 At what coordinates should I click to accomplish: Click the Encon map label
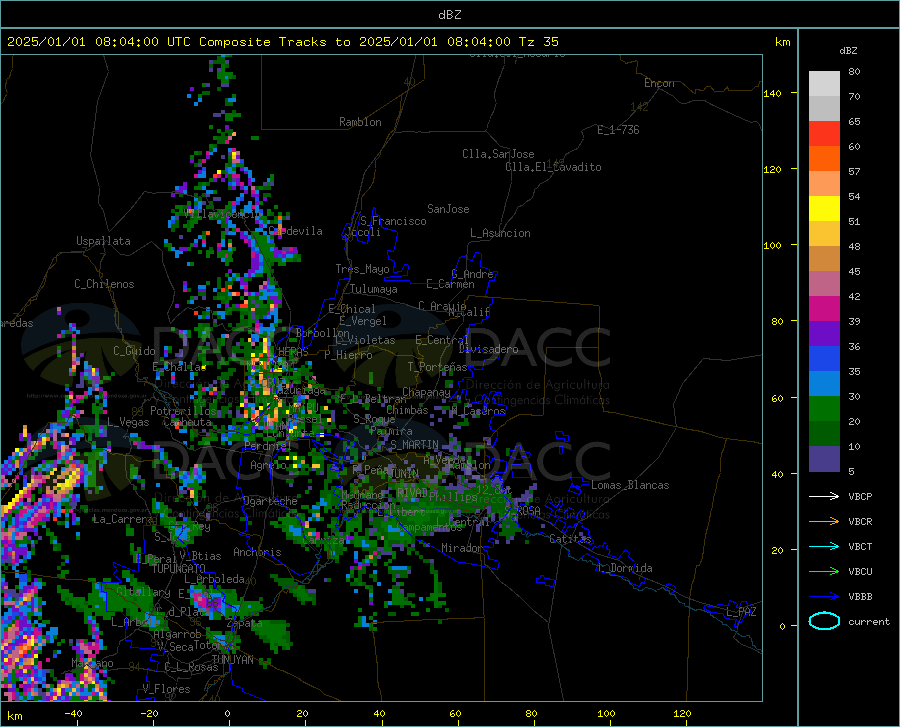coord(659,83)
